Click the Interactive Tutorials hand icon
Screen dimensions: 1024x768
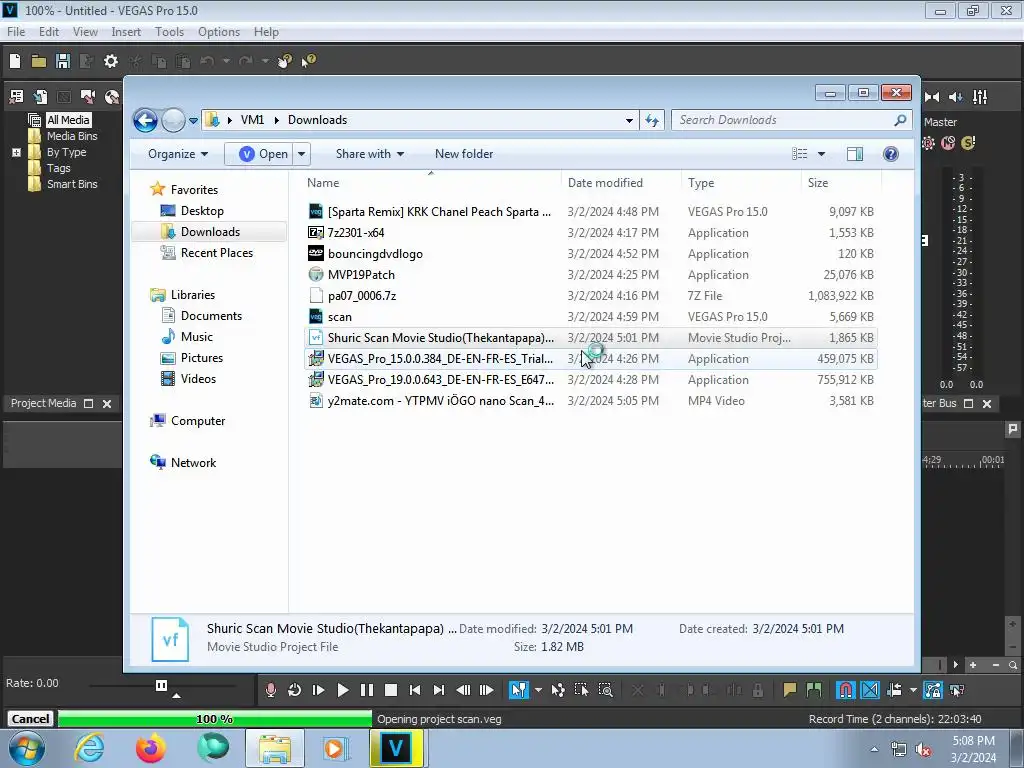[285, 61]
